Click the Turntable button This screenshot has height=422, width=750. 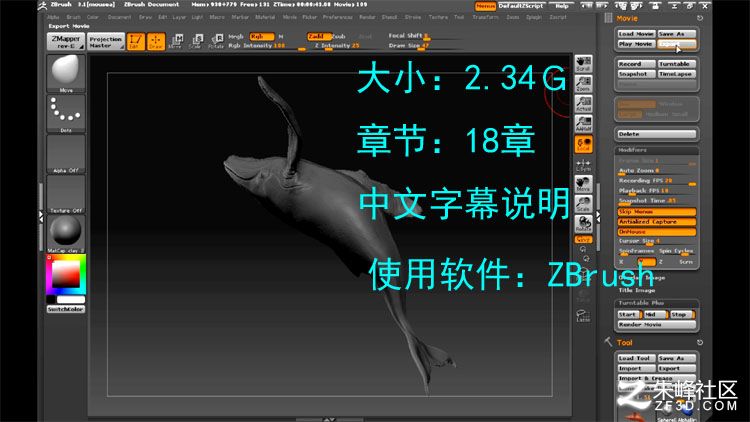point(676,64)
